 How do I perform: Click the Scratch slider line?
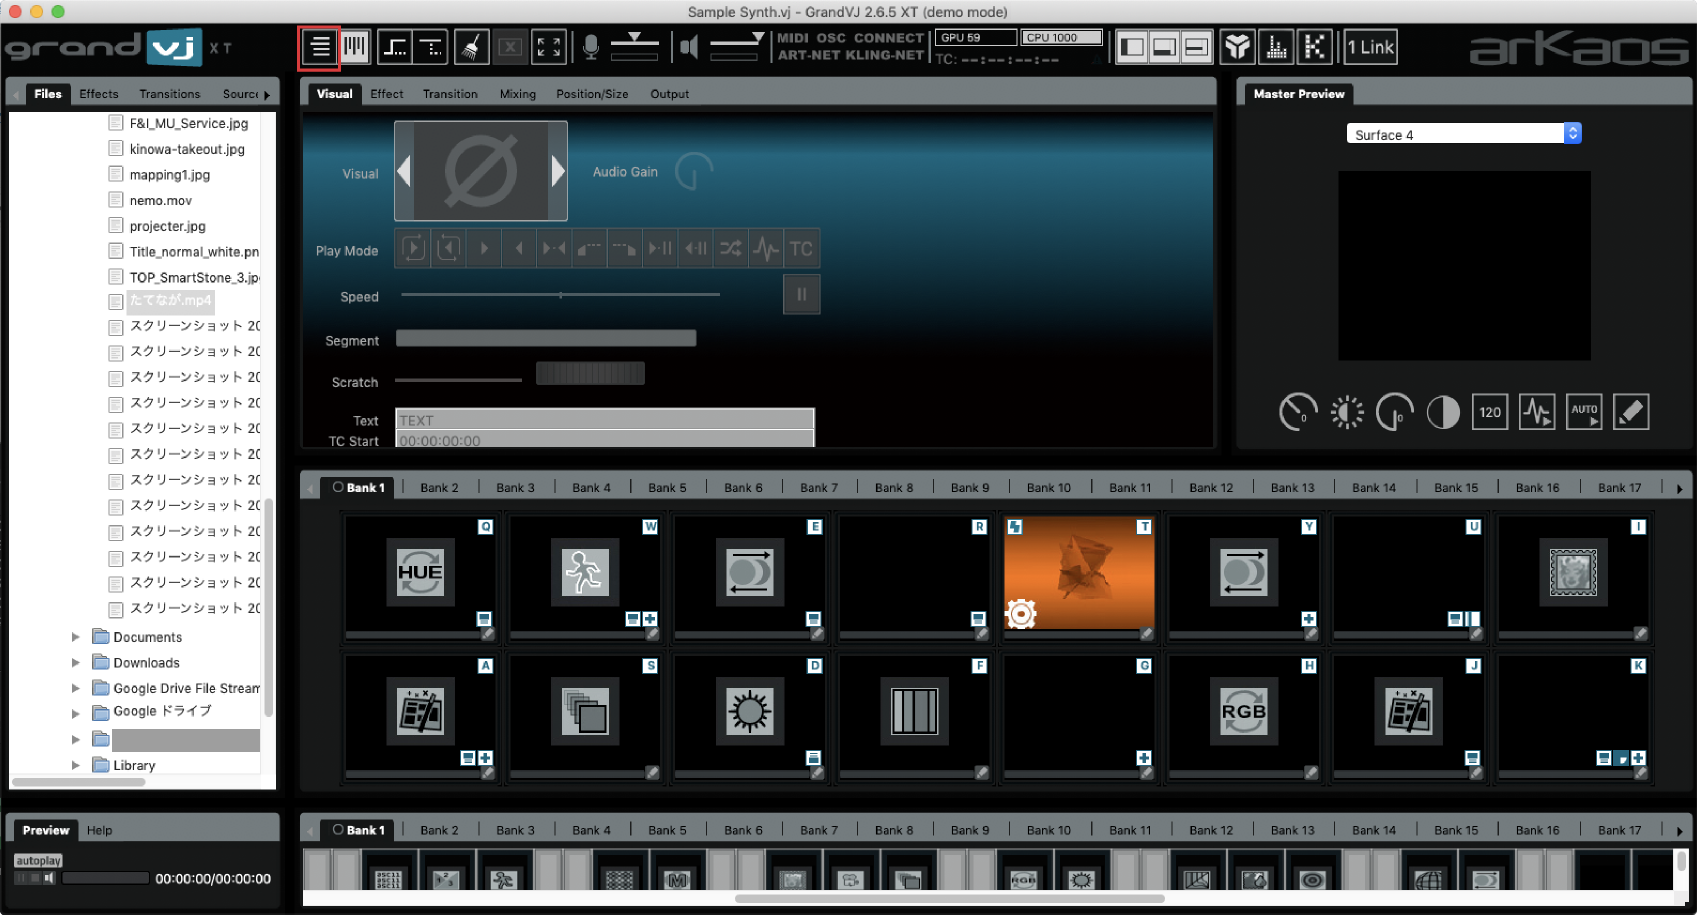(458, 380)
